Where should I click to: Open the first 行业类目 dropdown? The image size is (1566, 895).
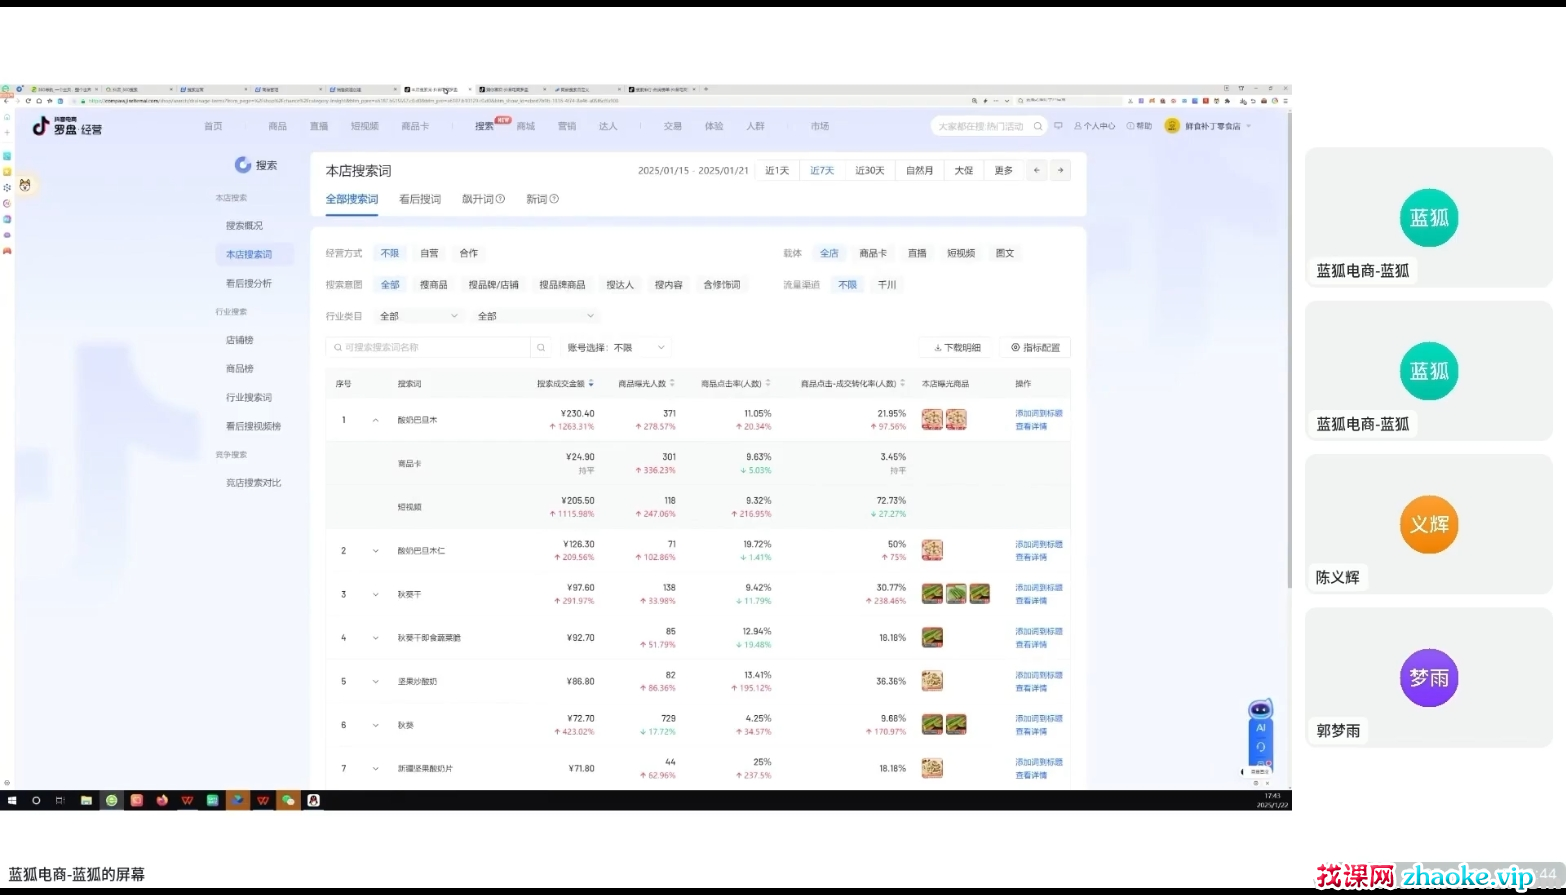418,316
